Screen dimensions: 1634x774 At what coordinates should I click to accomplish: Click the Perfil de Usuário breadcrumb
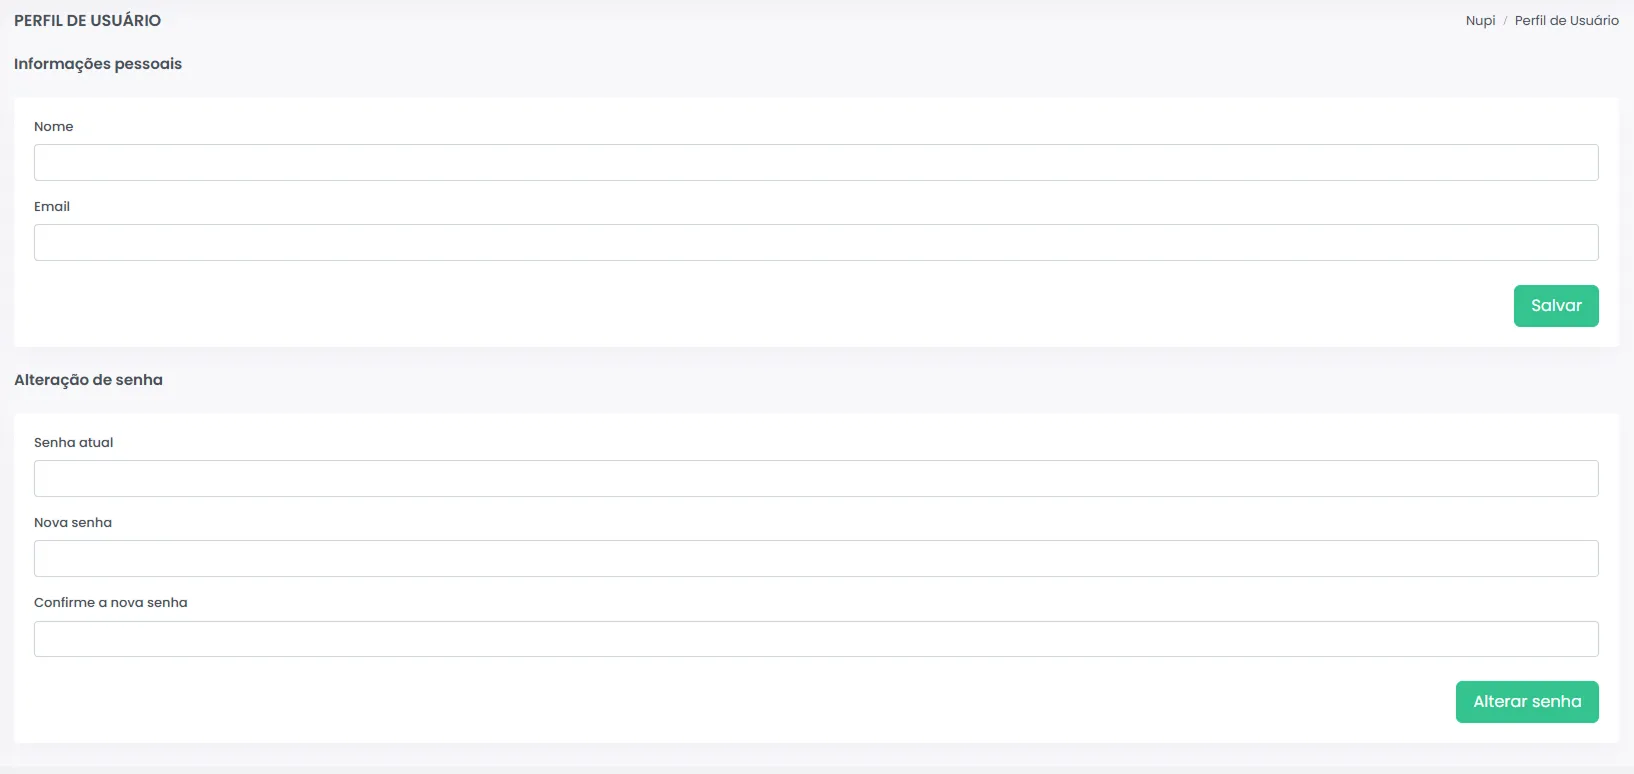point(1566,20)
